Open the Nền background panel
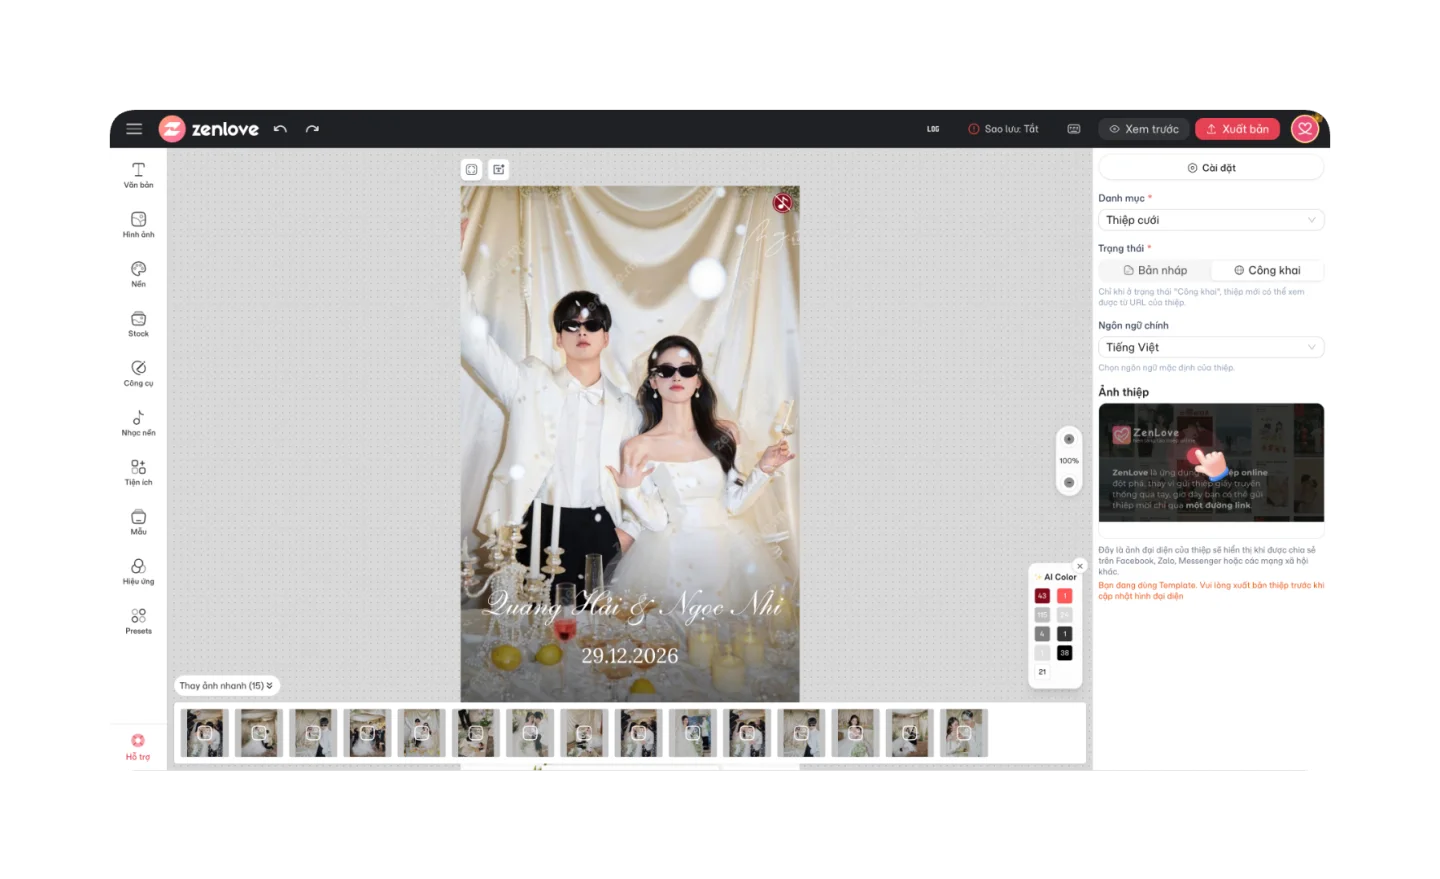The height and width of the screenshot is (879, 1440). coord(138,274)
